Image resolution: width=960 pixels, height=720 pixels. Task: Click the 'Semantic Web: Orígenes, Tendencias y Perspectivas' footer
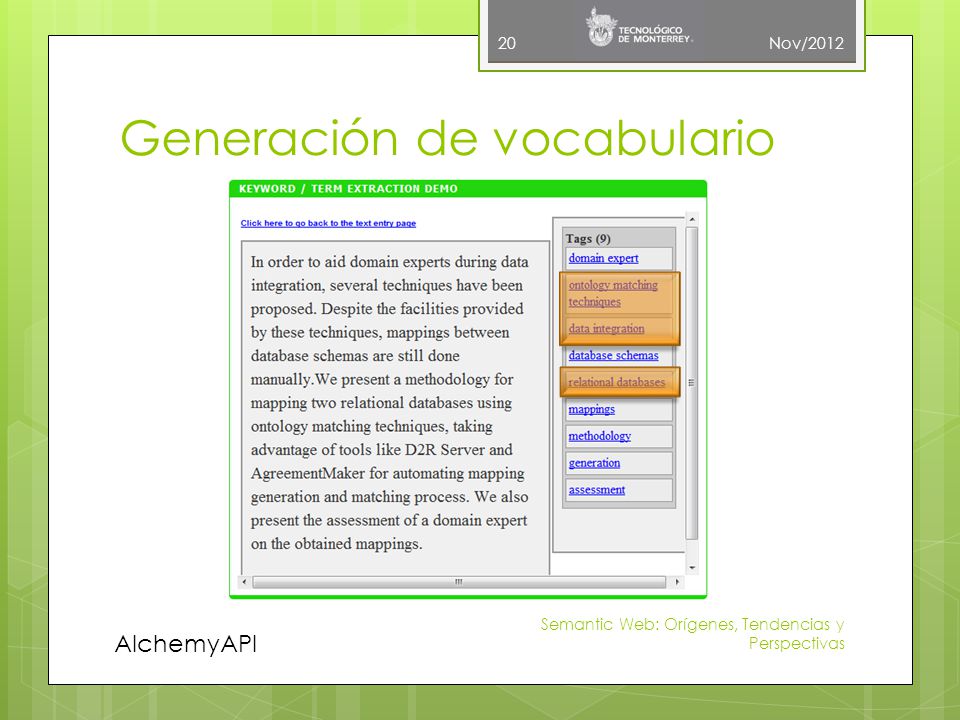[x=692, y=634]
